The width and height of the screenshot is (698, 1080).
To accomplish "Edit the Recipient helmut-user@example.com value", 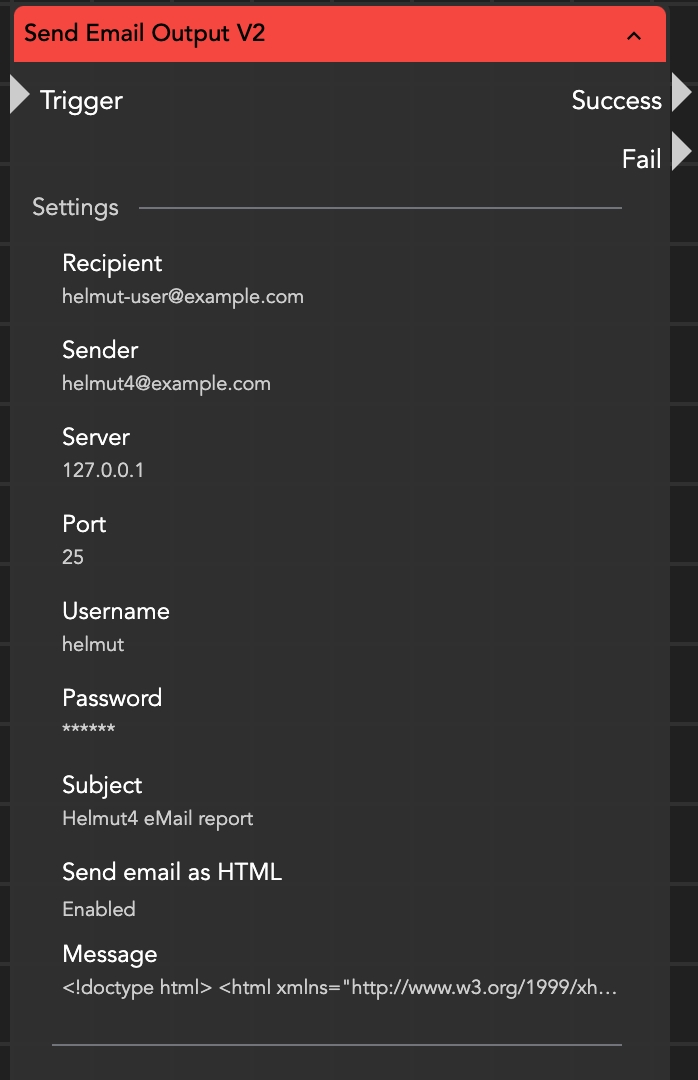I will point(183,297).
